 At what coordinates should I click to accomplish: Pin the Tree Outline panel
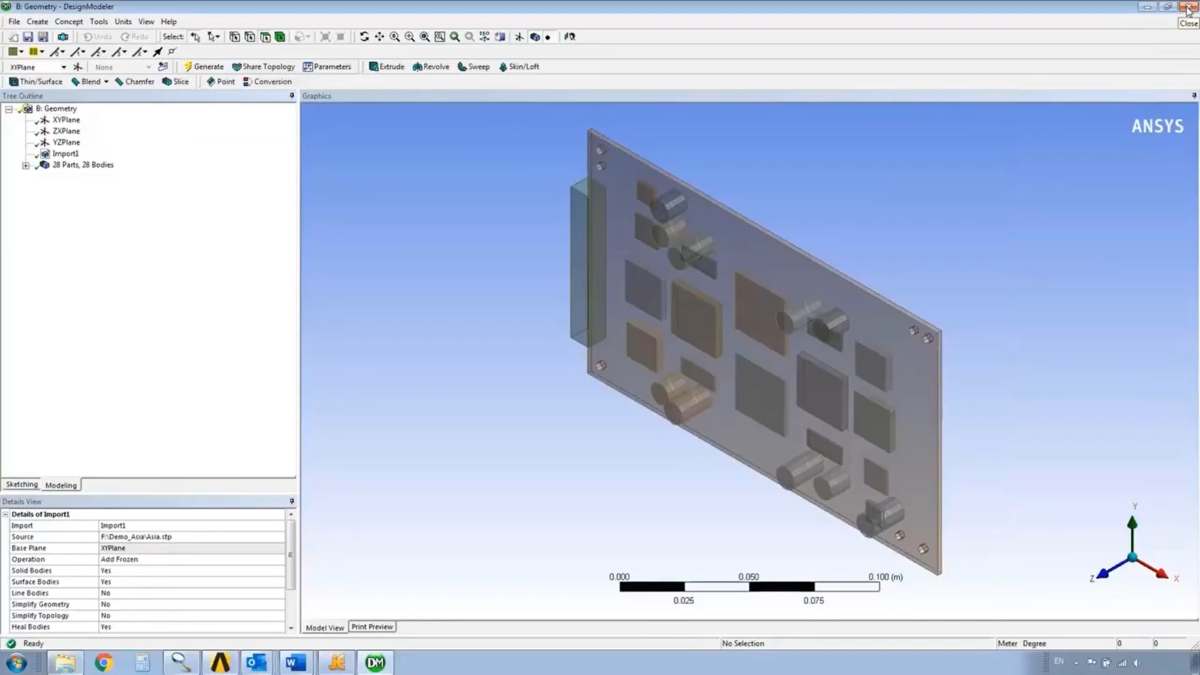tap(292, 96)
